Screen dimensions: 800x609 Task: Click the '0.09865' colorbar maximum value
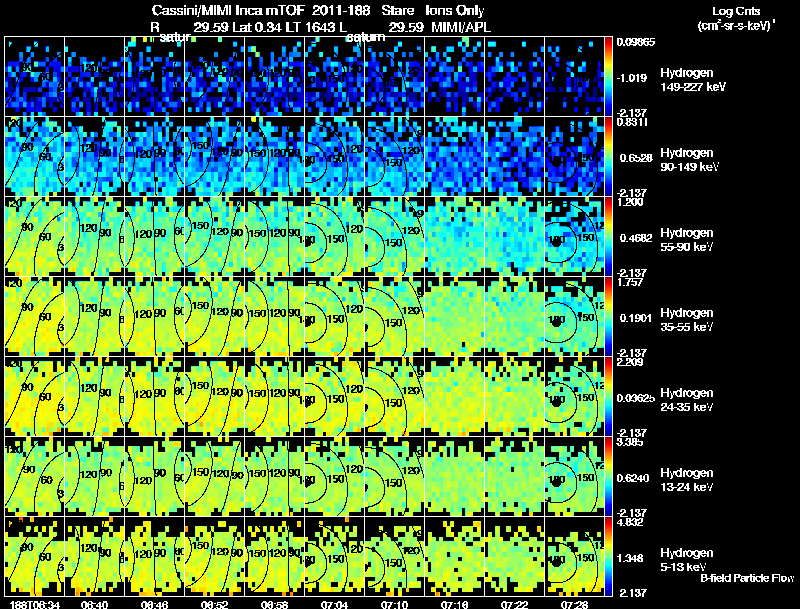click(x=636, y=42)
